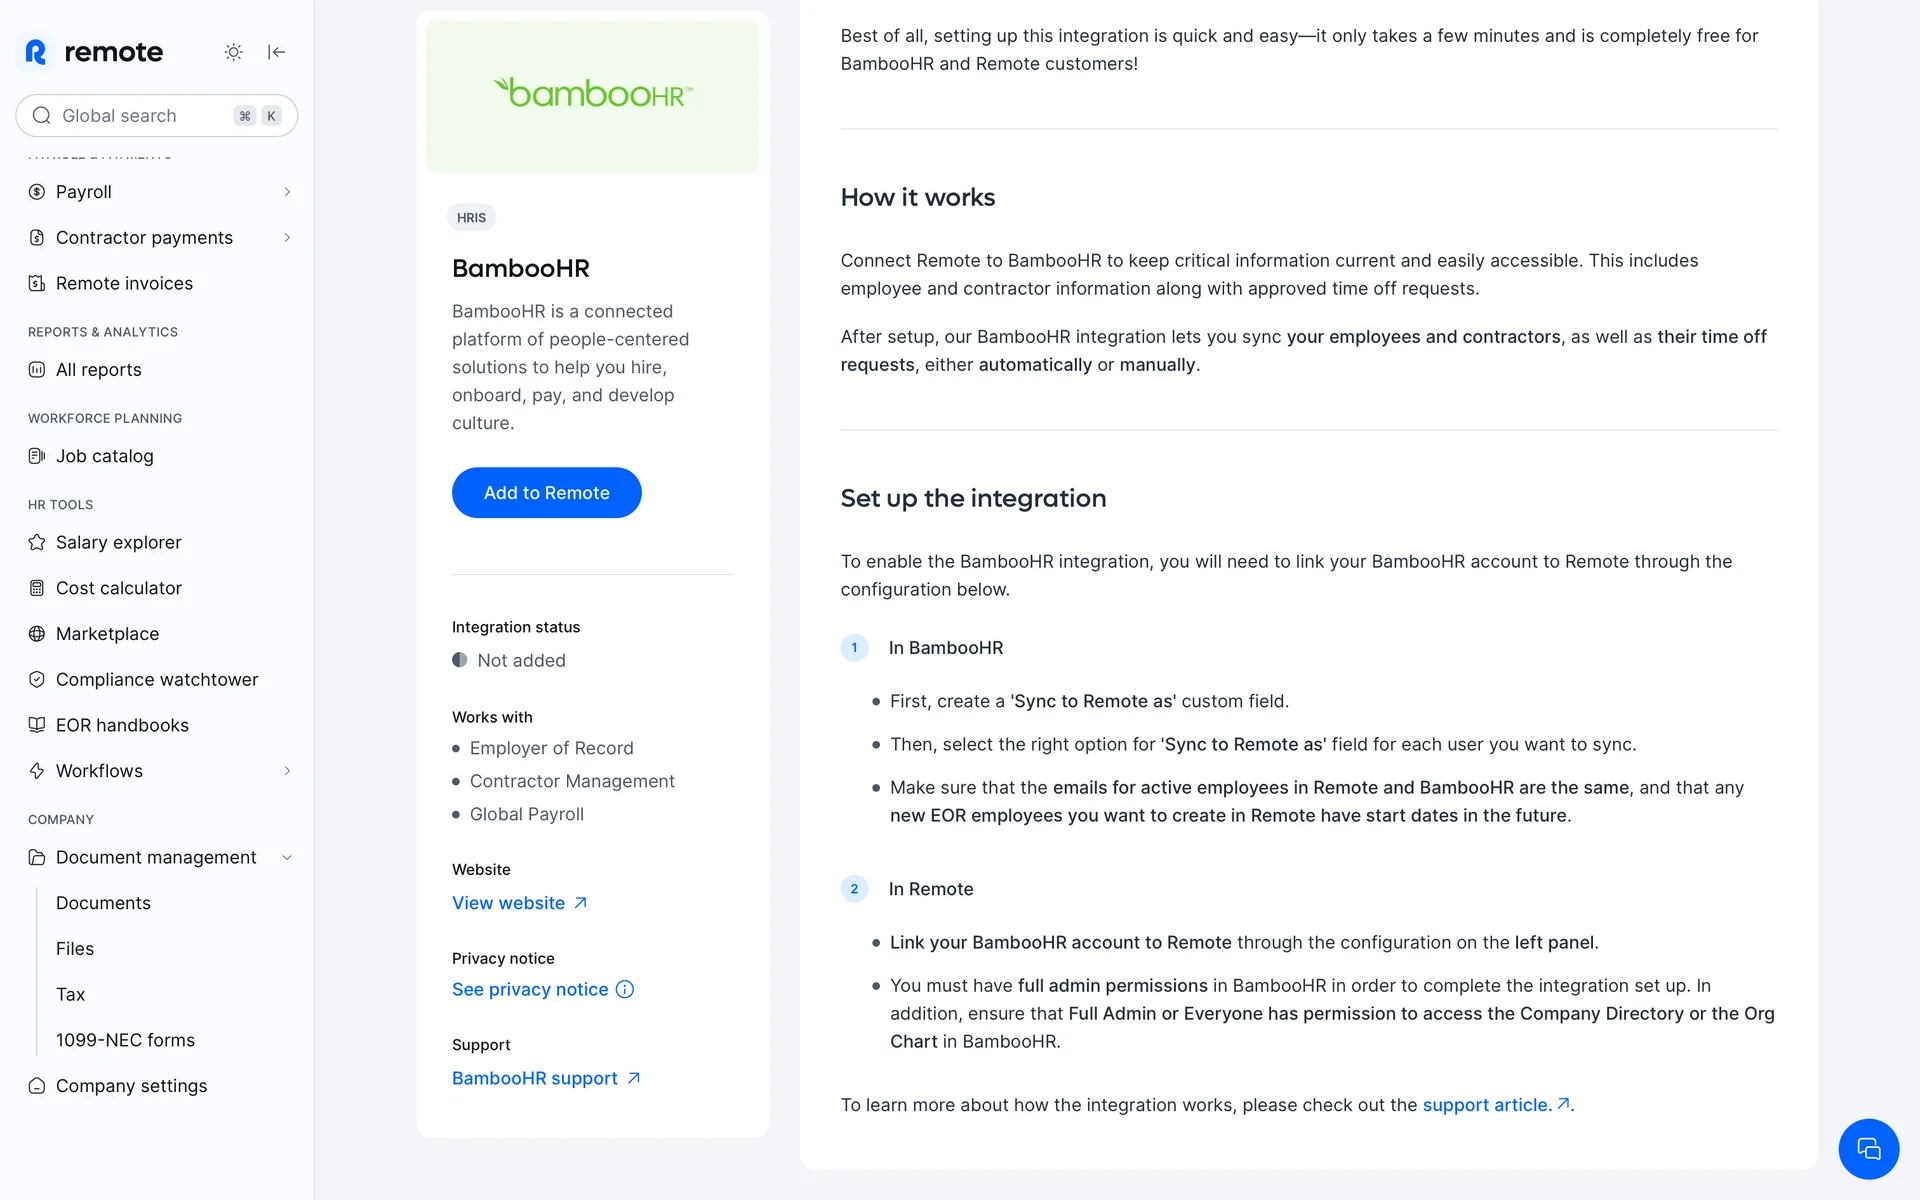The image size is (1920, 1200).
Task: Expand the Workflows submenu chevron
Action: tap(287, 771)
